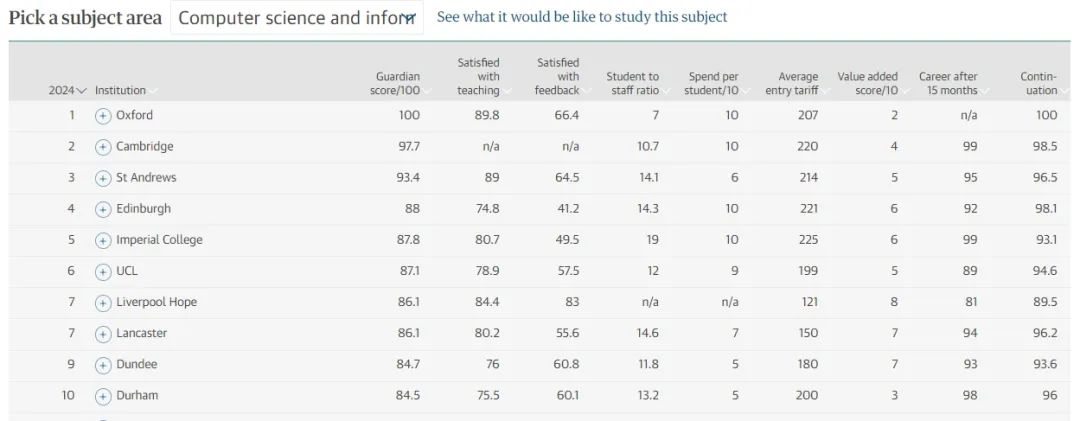Expand Imperial College plus icon
Screen dimensions: 1080x421
click(103, 240)
